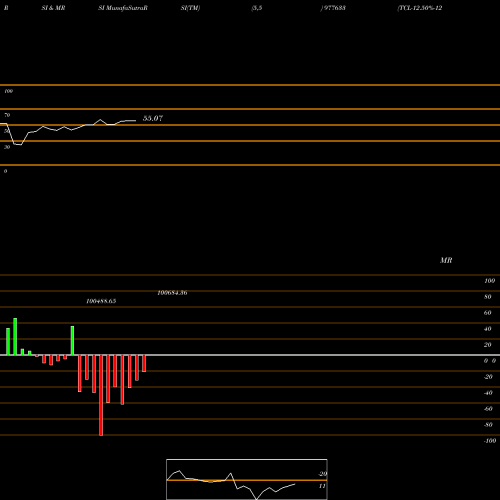Screen dimensions: 500x500
Task: Click the RSI value label 55.07
Action: click(x=153, y=118)
